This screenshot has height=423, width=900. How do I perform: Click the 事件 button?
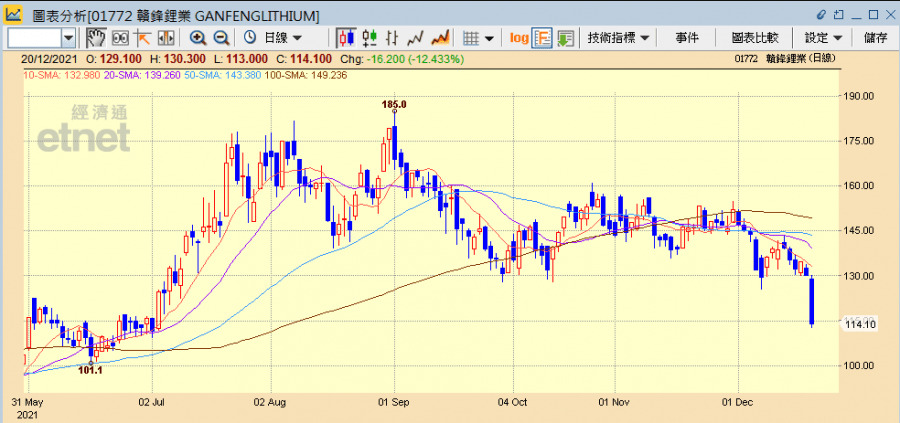(x=687, y=38)
